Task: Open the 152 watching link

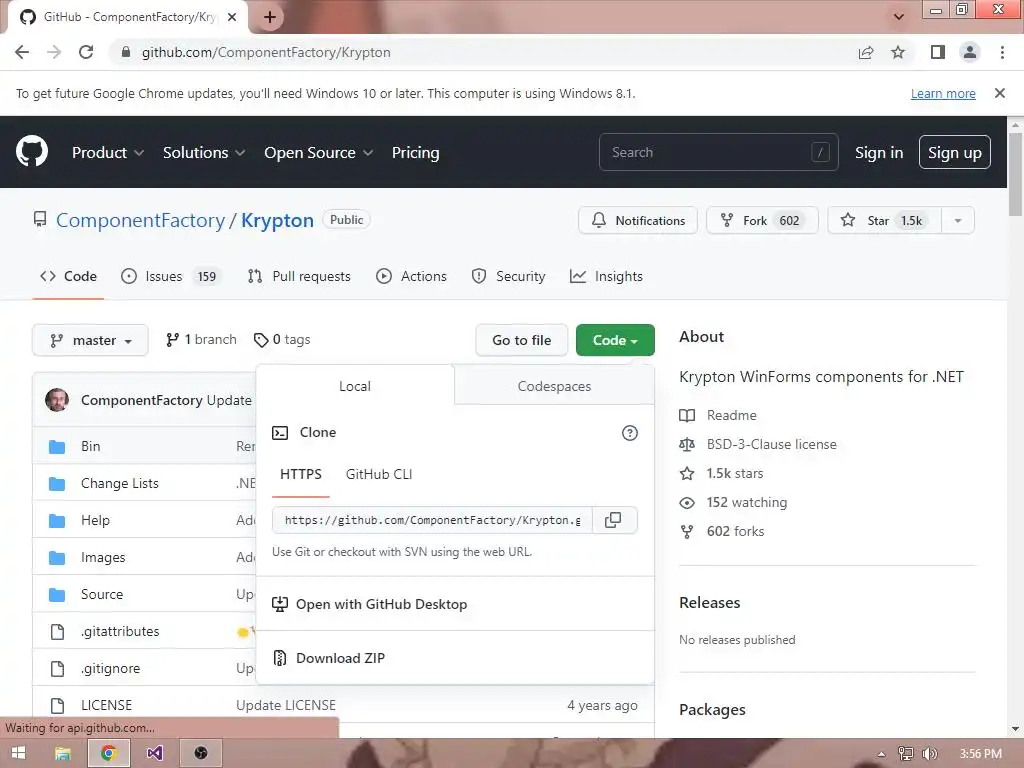Action: point(733,502)
